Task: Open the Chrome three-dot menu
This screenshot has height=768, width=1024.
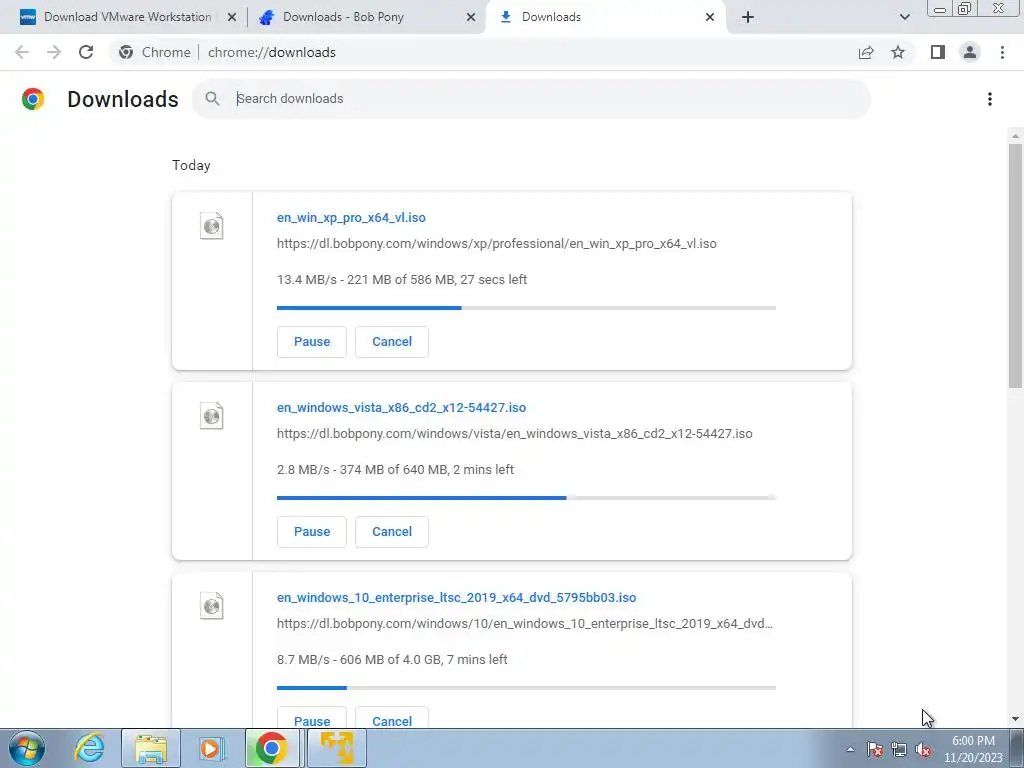Action: pyautogui.click(x=1002, y=52)
